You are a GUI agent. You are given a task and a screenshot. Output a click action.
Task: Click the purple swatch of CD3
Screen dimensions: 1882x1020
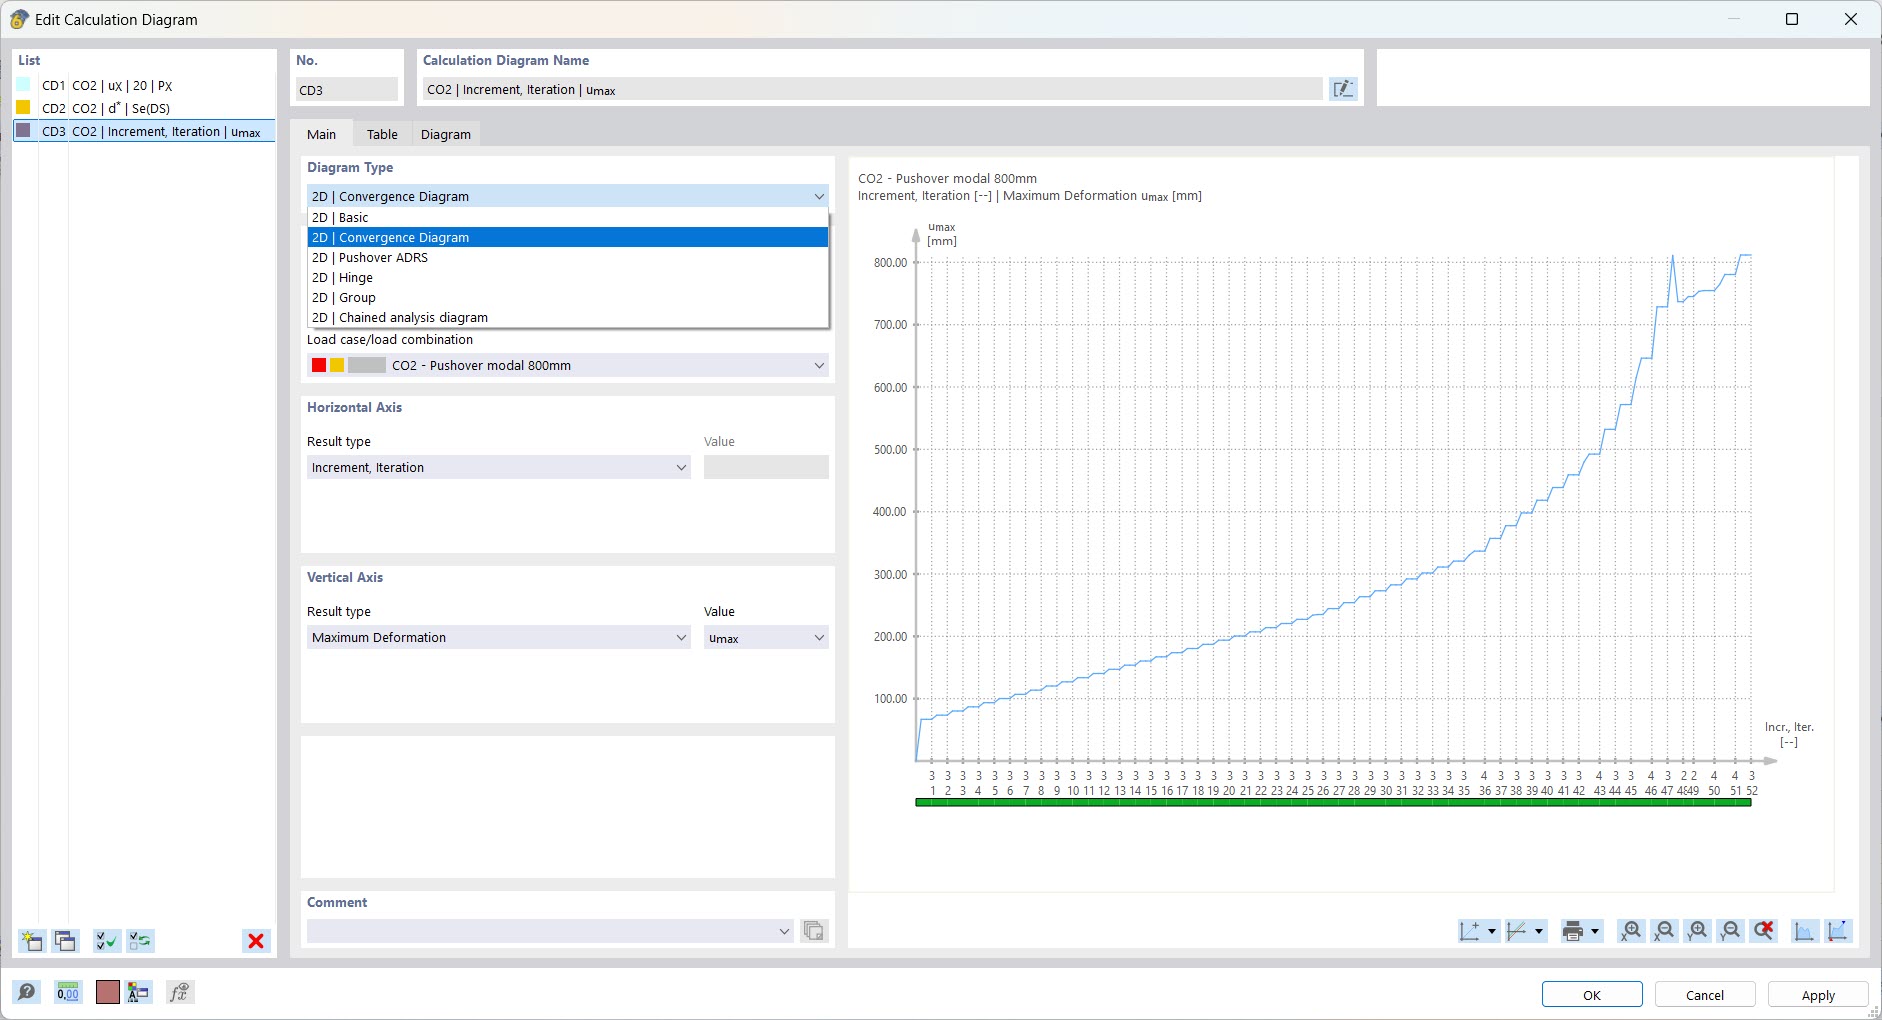[23, 130]
